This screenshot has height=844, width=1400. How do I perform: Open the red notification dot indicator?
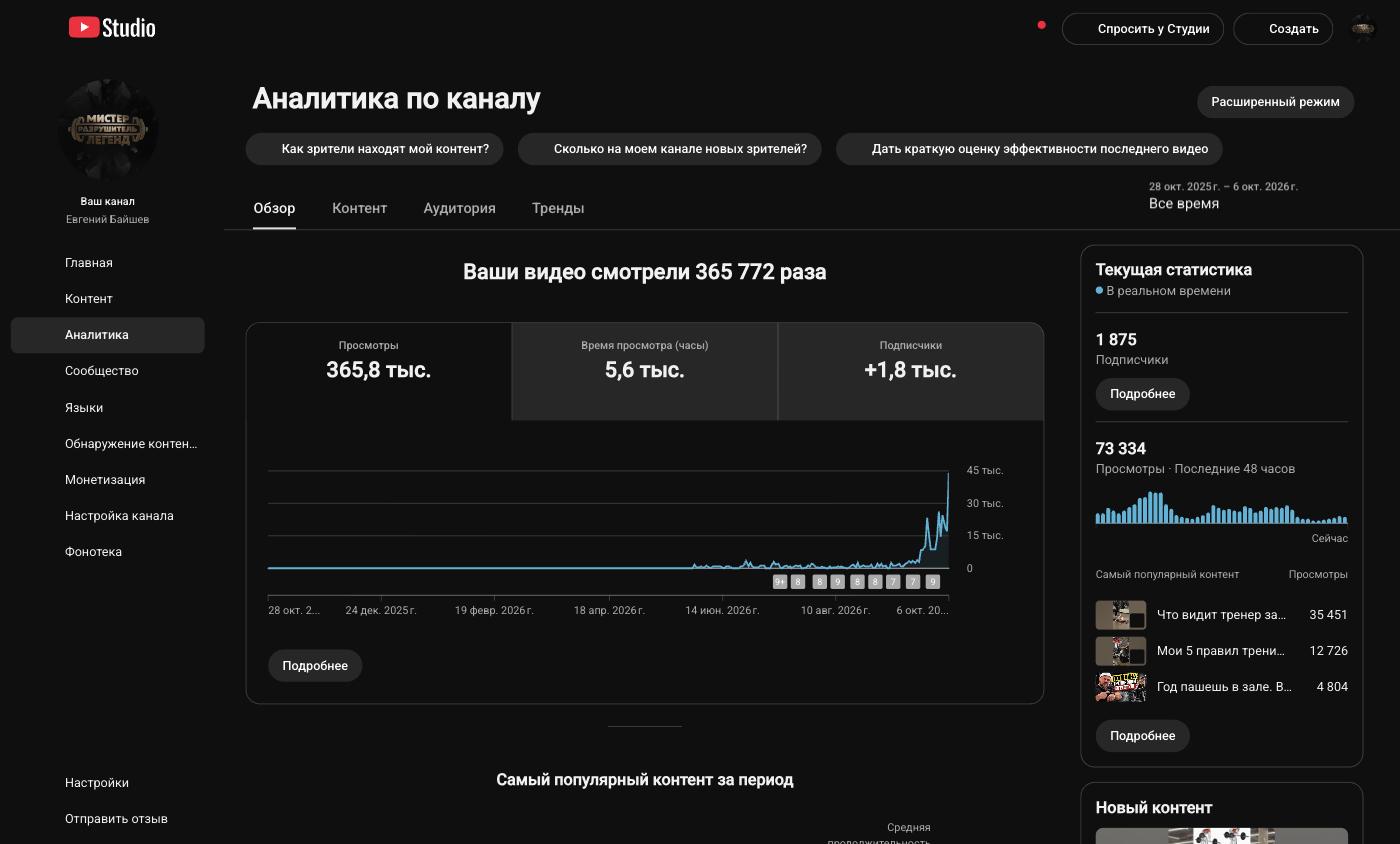point(1041,25)
